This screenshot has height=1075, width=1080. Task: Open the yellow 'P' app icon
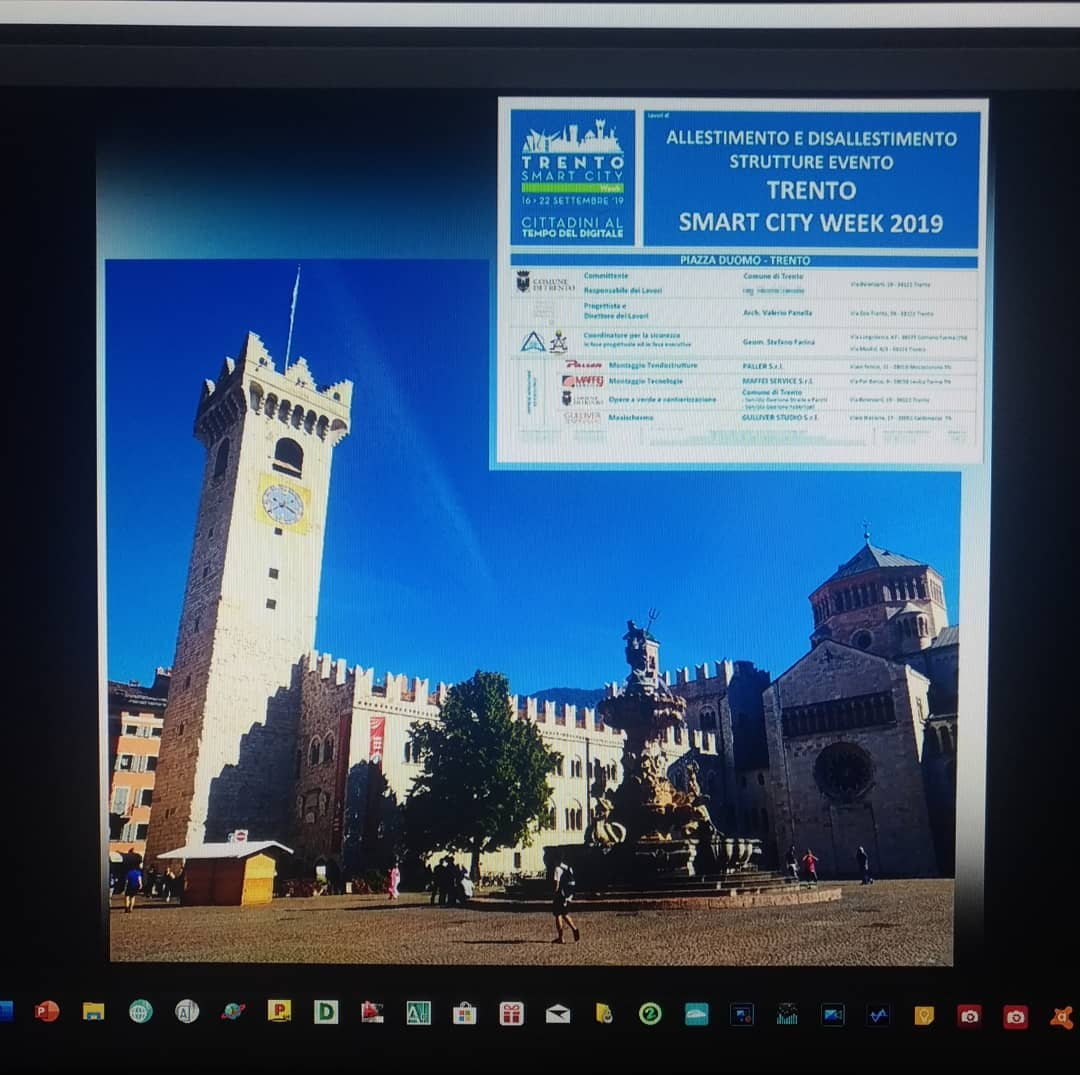pyautogui.click(x=279, y=1010)
